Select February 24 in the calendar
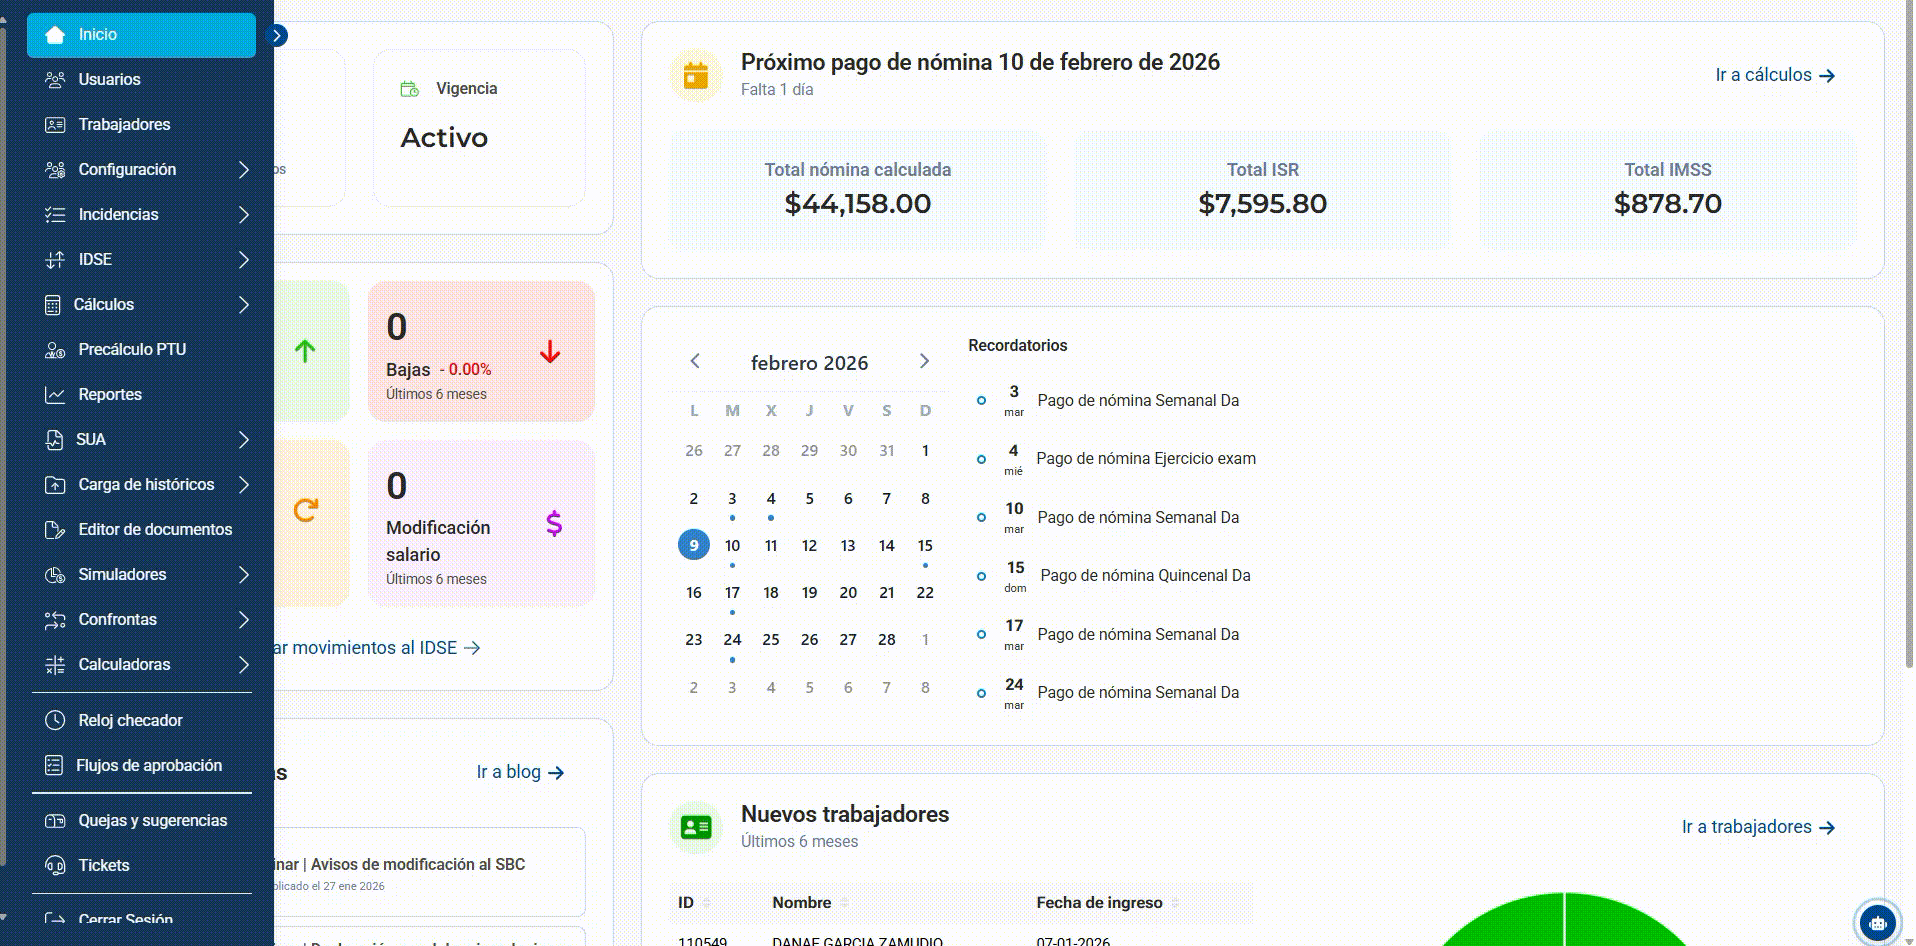 click(x=732, y=640)
